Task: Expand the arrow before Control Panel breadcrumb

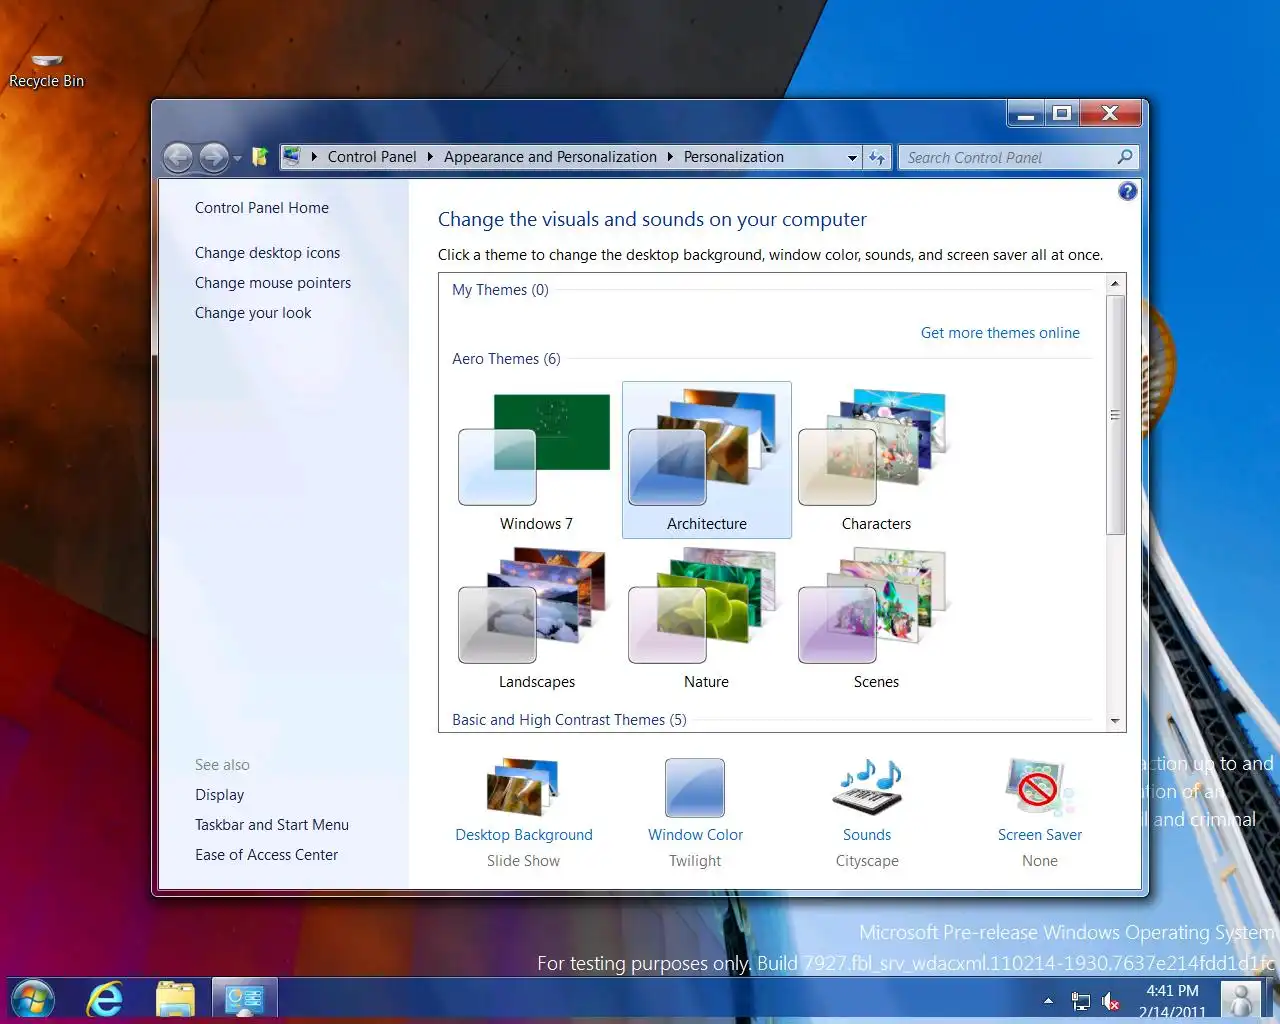Action: [x=314, y=157]
